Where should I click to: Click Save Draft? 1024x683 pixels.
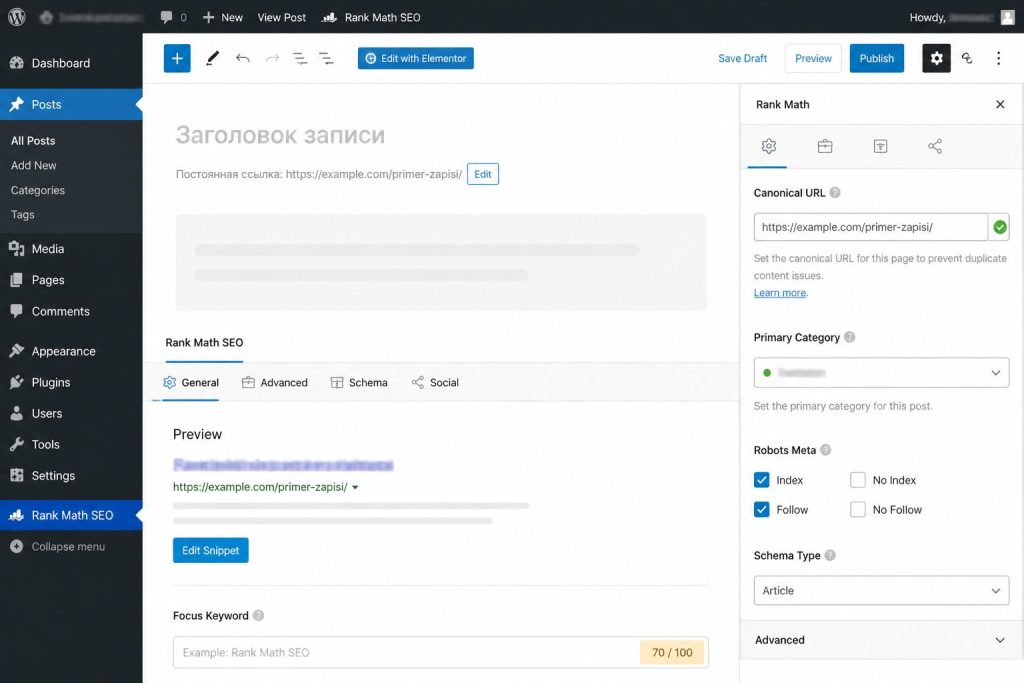tap(743, 58)
